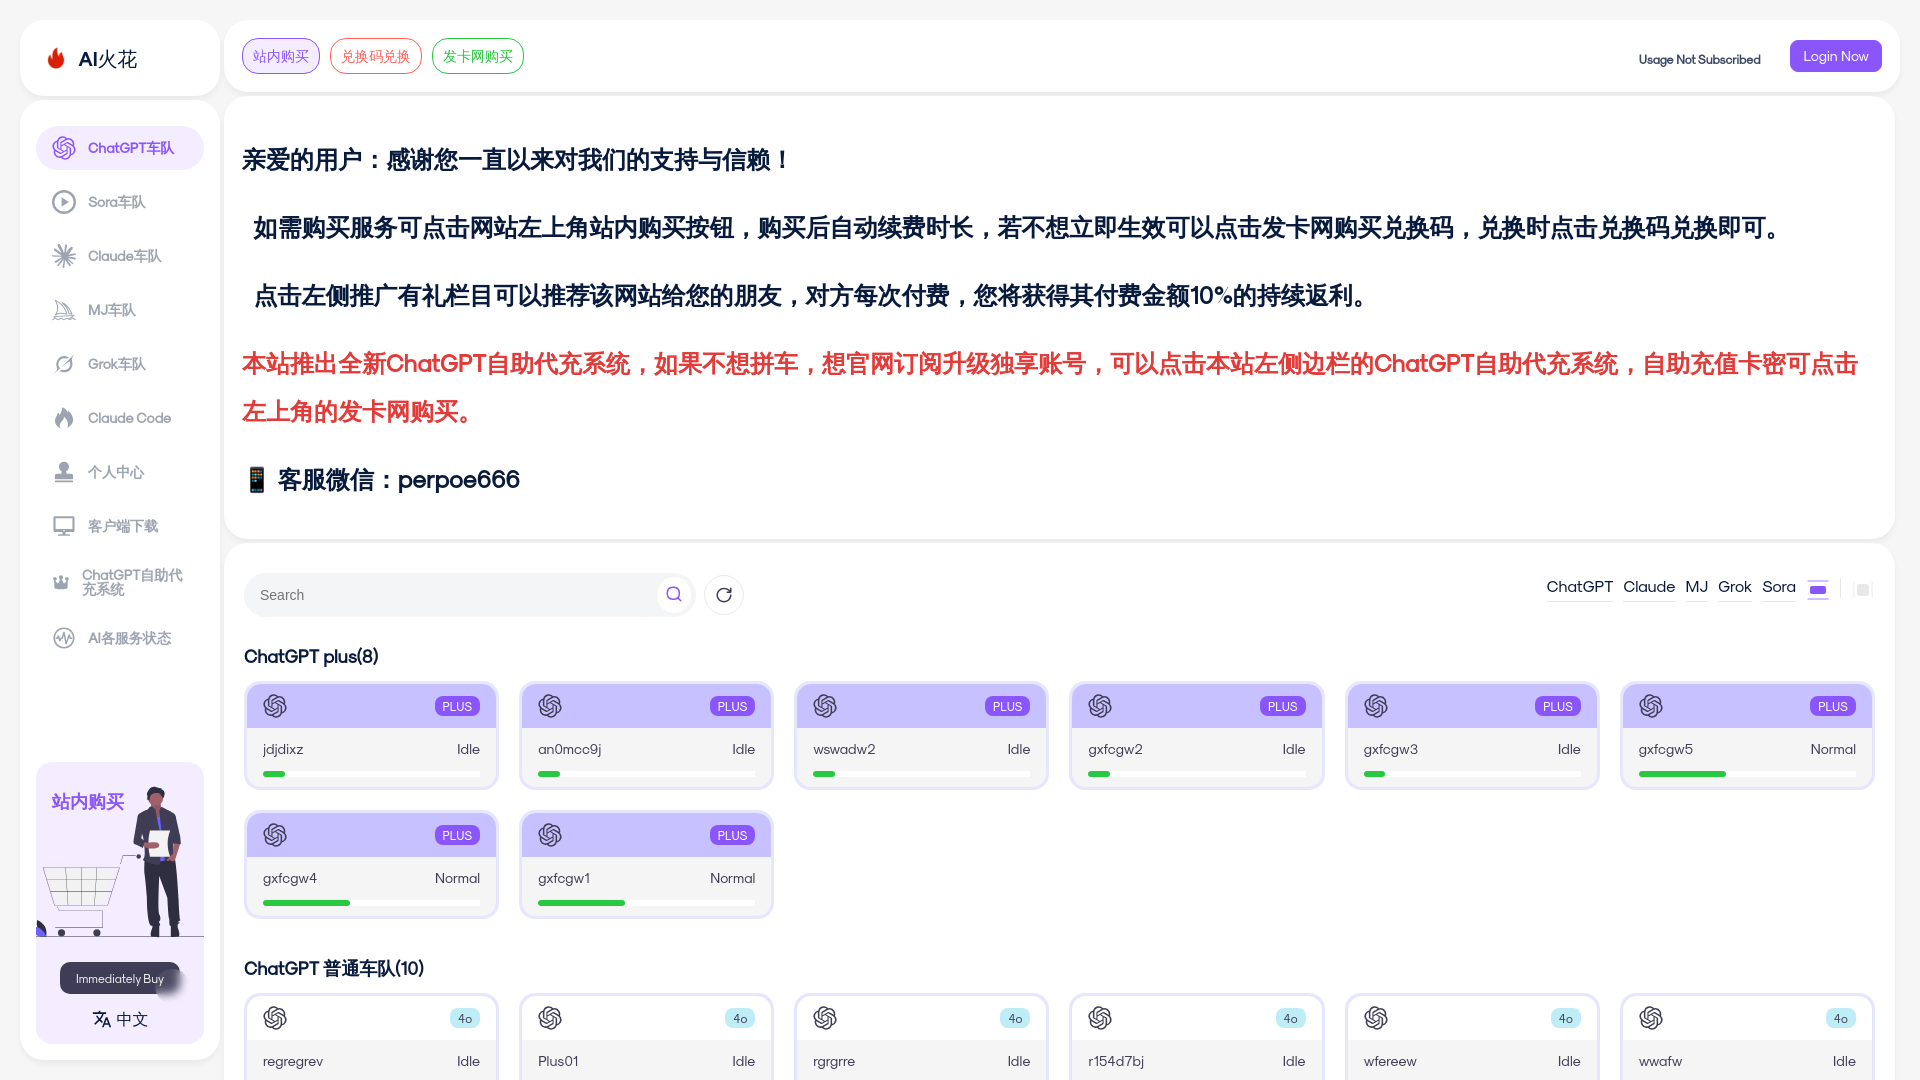
Task: Filter list by the Claude tab
Action: [1649, 587]
